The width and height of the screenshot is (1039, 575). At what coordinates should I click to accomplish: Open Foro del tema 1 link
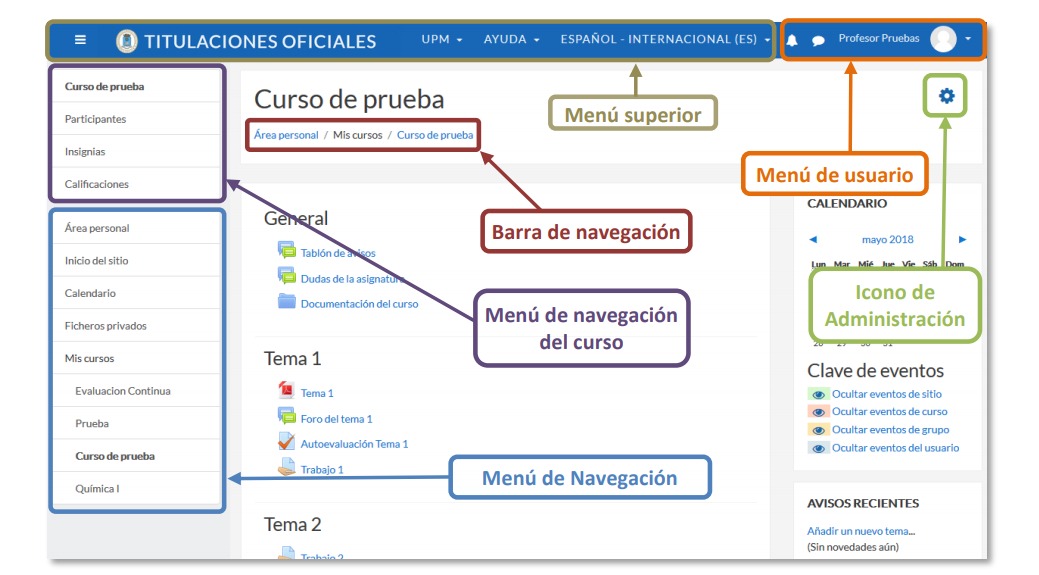337,419
